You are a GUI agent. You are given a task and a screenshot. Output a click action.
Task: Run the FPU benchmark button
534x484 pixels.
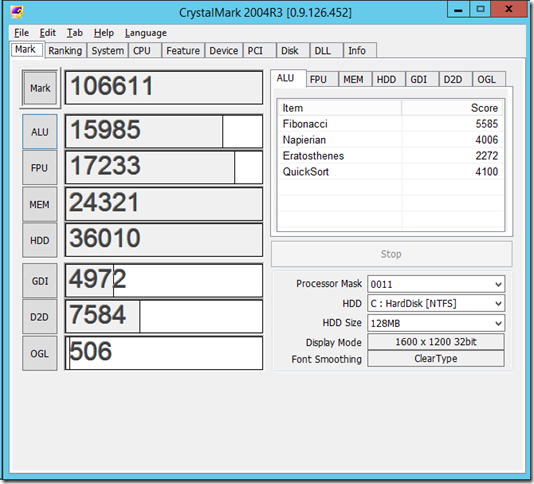pyautogui.click(x=40, y=168)
